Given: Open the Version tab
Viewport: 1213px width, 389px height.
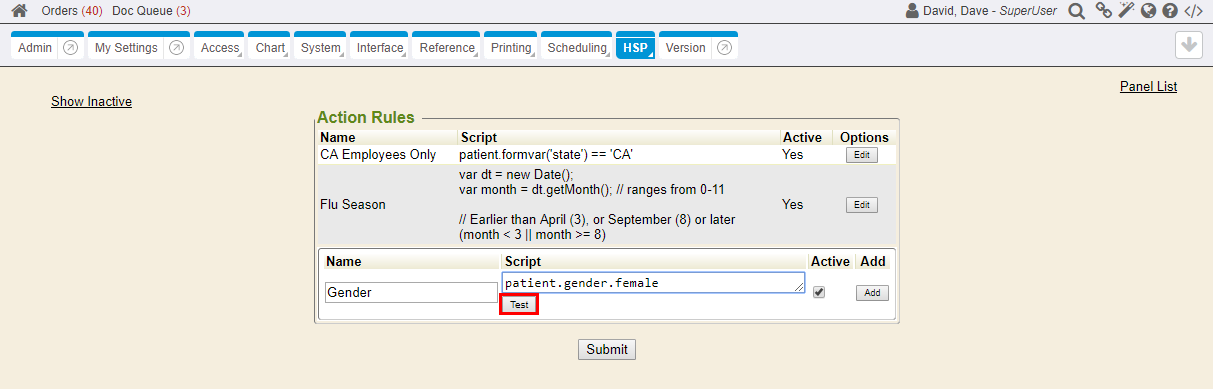Looking at the screenshot, I should [686, 48].
